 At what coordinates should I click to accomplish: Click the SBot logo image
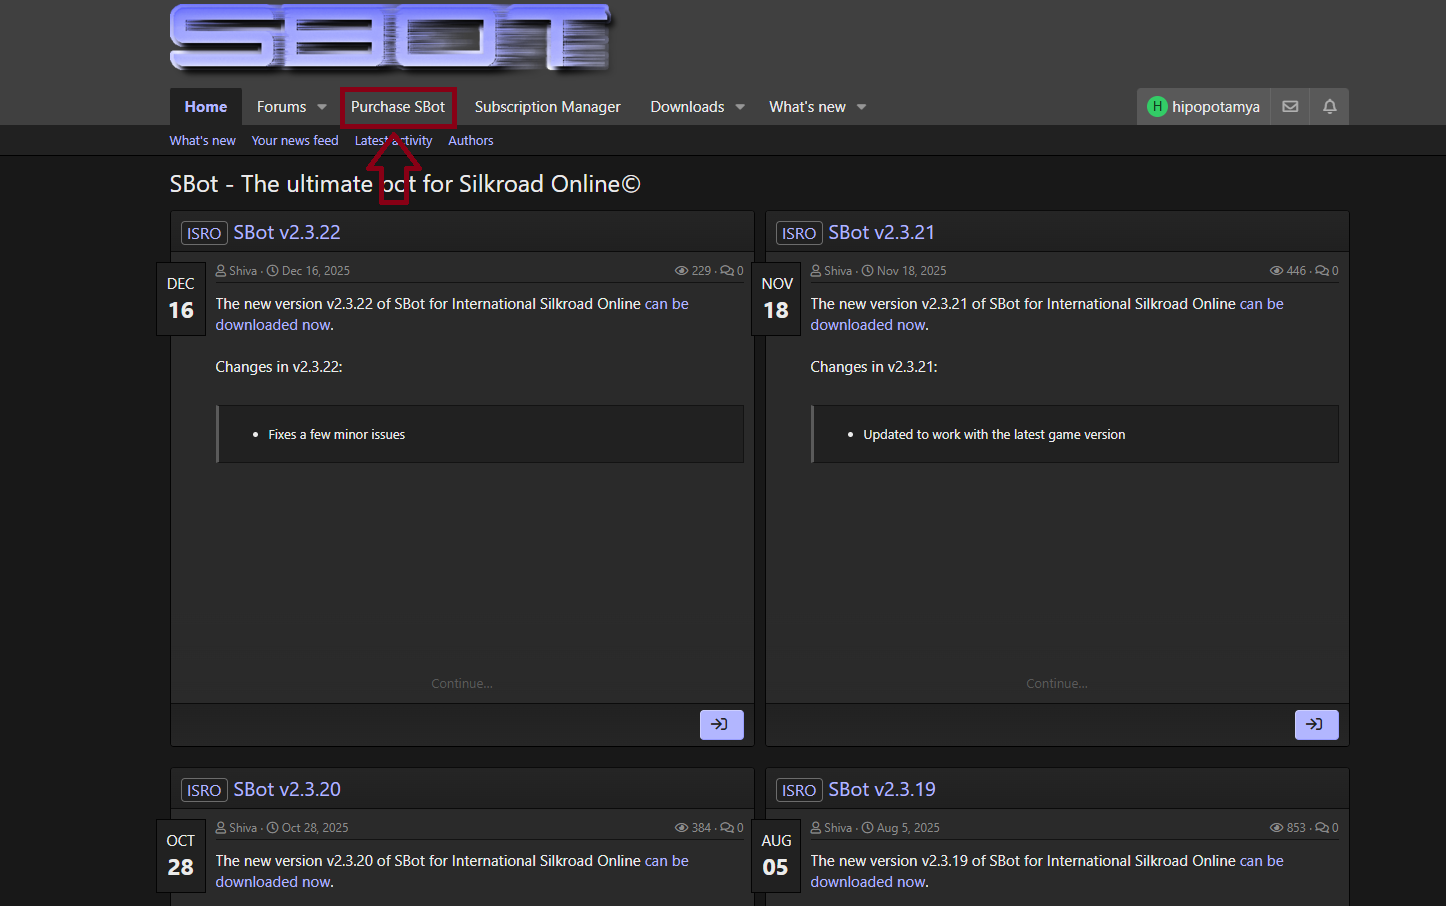[390, 38]
